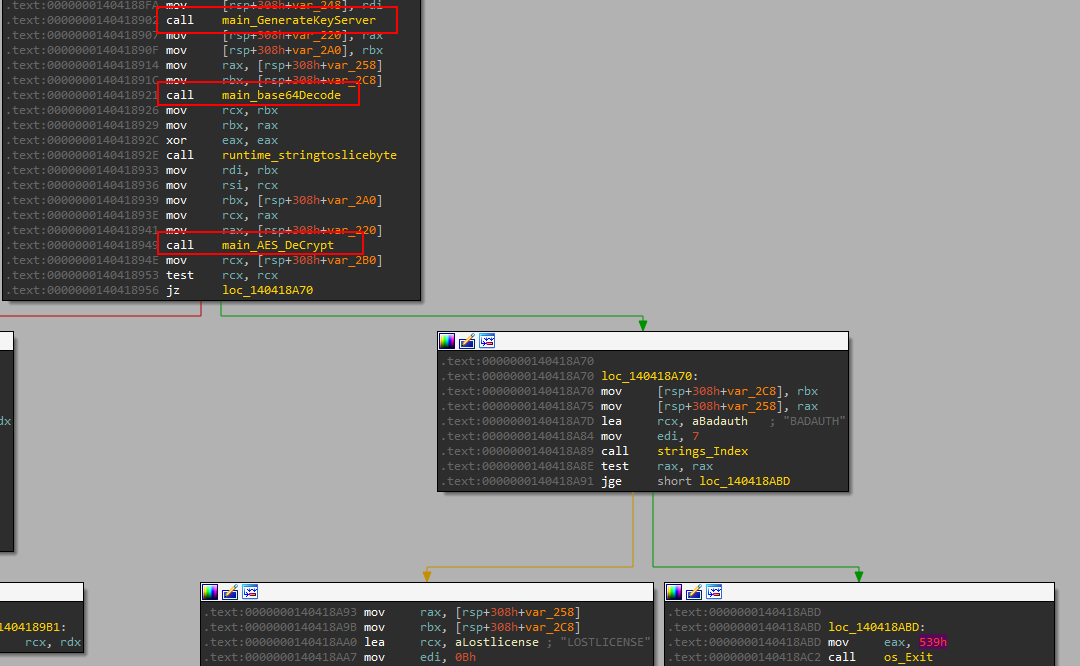Click the aBadauth operand in the lea instruction
The height and width of the screenshot is (666, 1080).
(714, 421)
